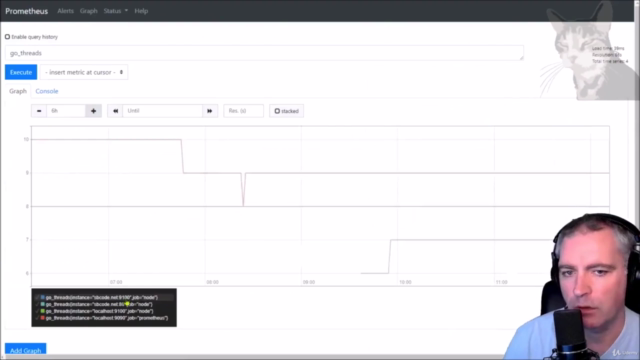640x360 pixels.
Task: Fast-forward the graph end time
Action: tap(210, 111)
